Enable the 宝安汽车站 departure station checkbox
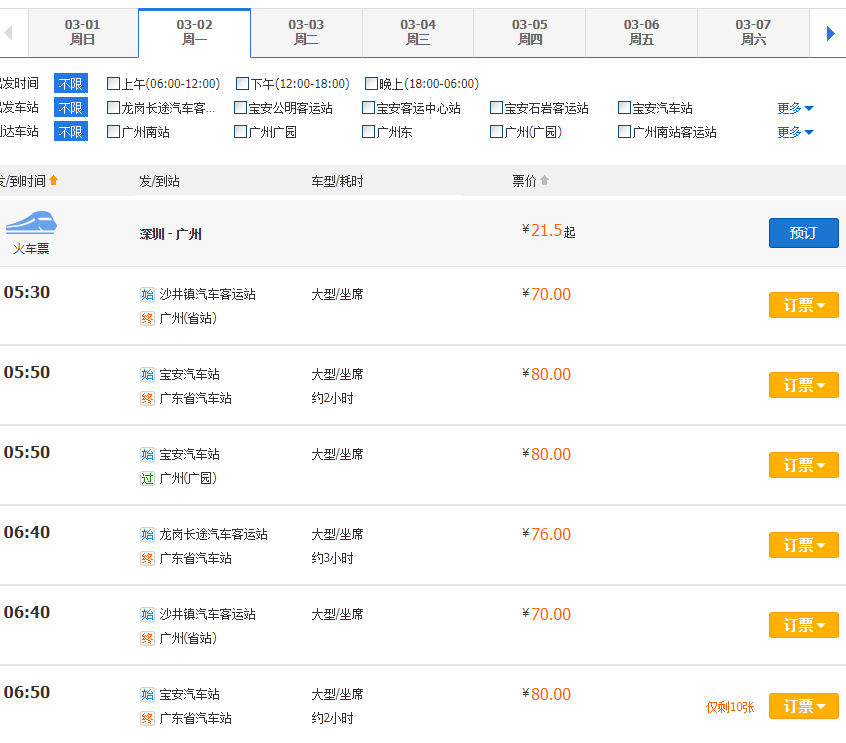The height and width of the screenshot is (743, 846). pos(625,108)
